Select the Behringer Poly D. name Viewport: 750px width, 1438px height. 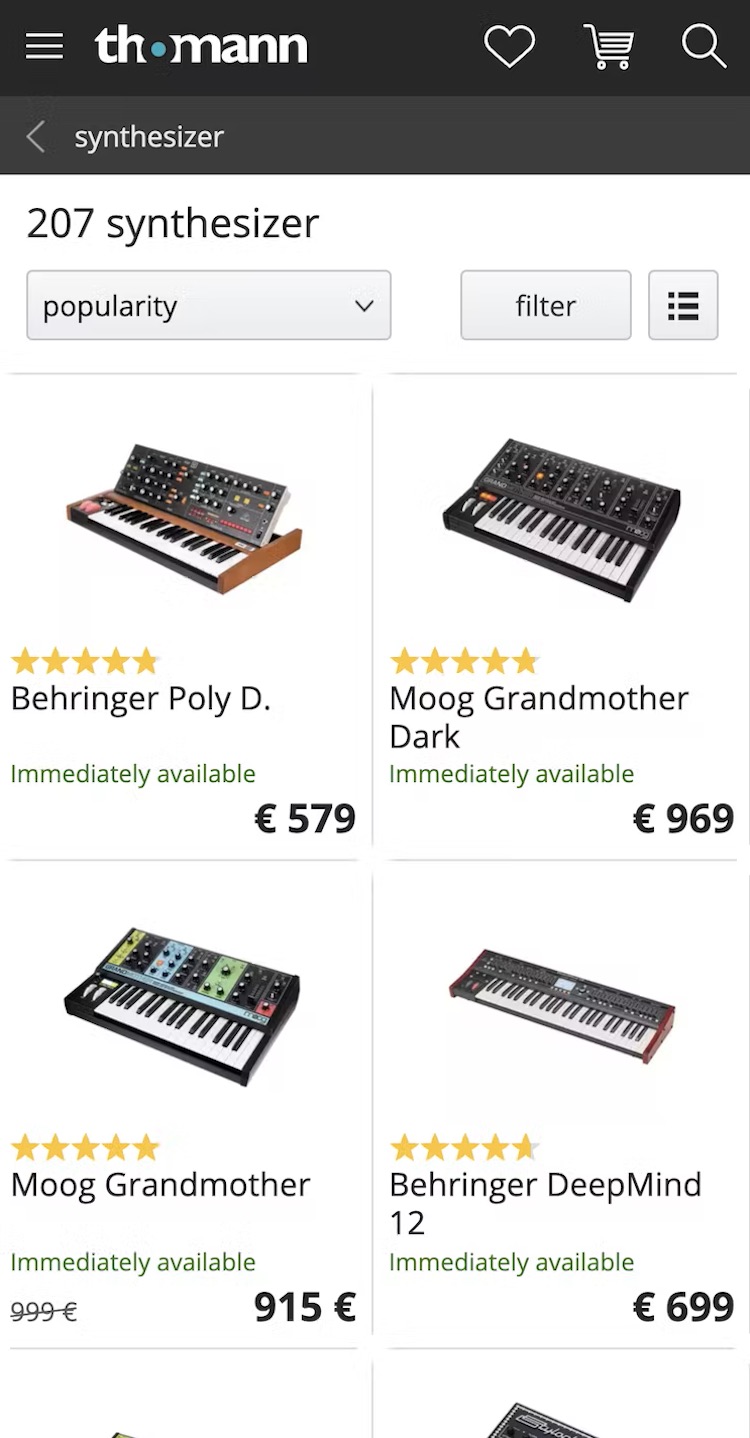tap(140, 699)
